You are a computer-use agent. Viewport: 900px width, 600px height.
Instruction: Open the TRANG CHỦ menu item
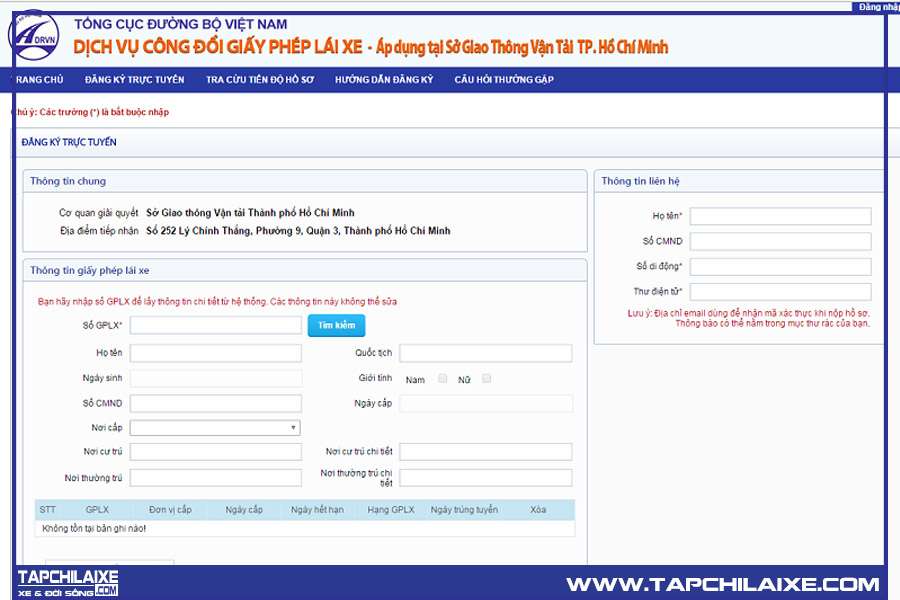pyautogui.click(x=39, y=80)
